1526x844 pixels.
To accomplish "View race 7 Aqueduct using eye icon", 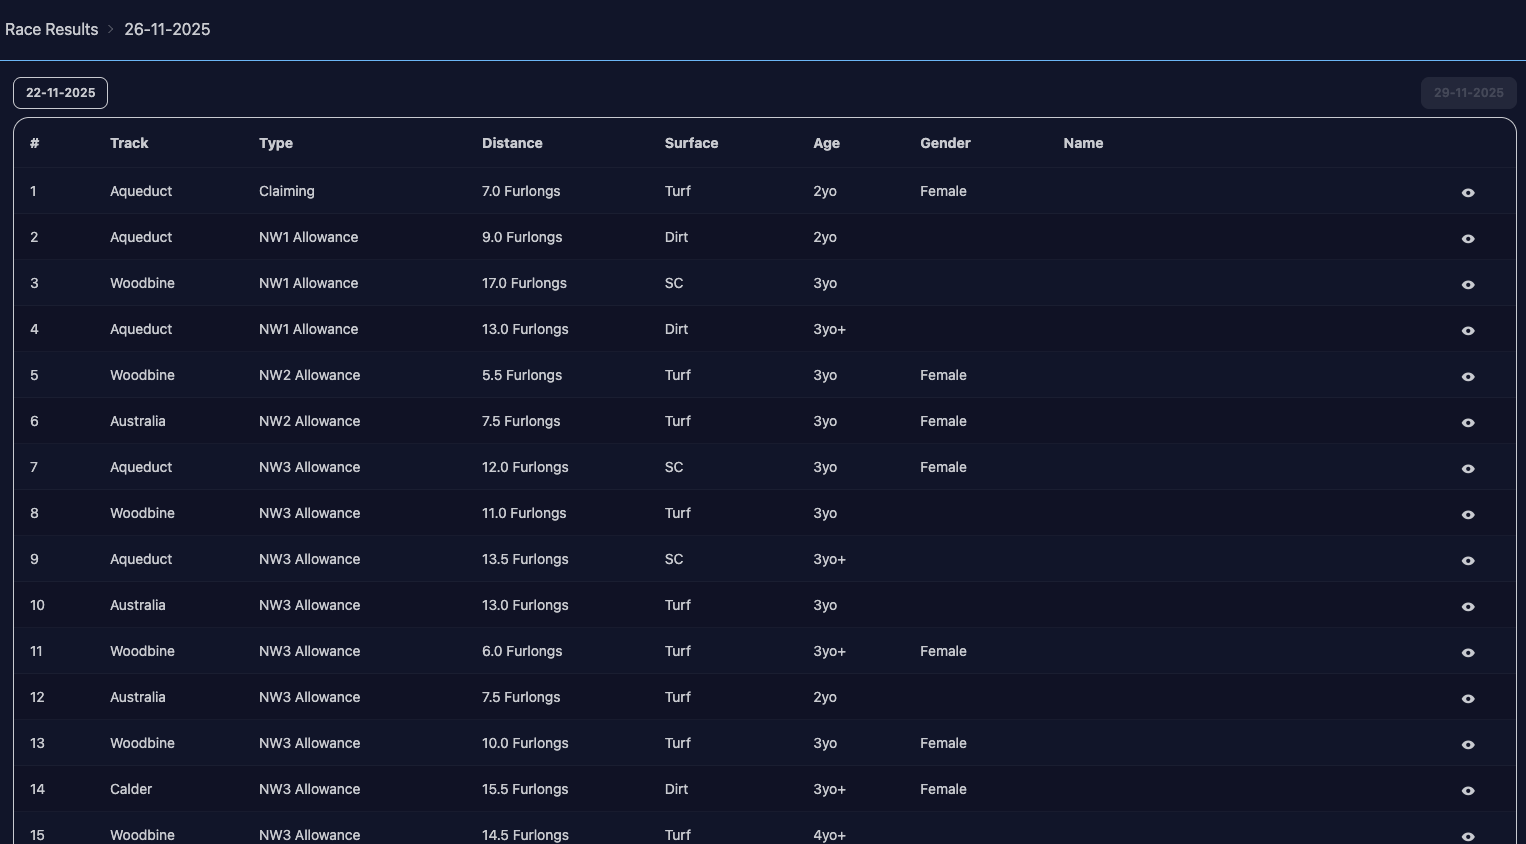I will 1467,468.
